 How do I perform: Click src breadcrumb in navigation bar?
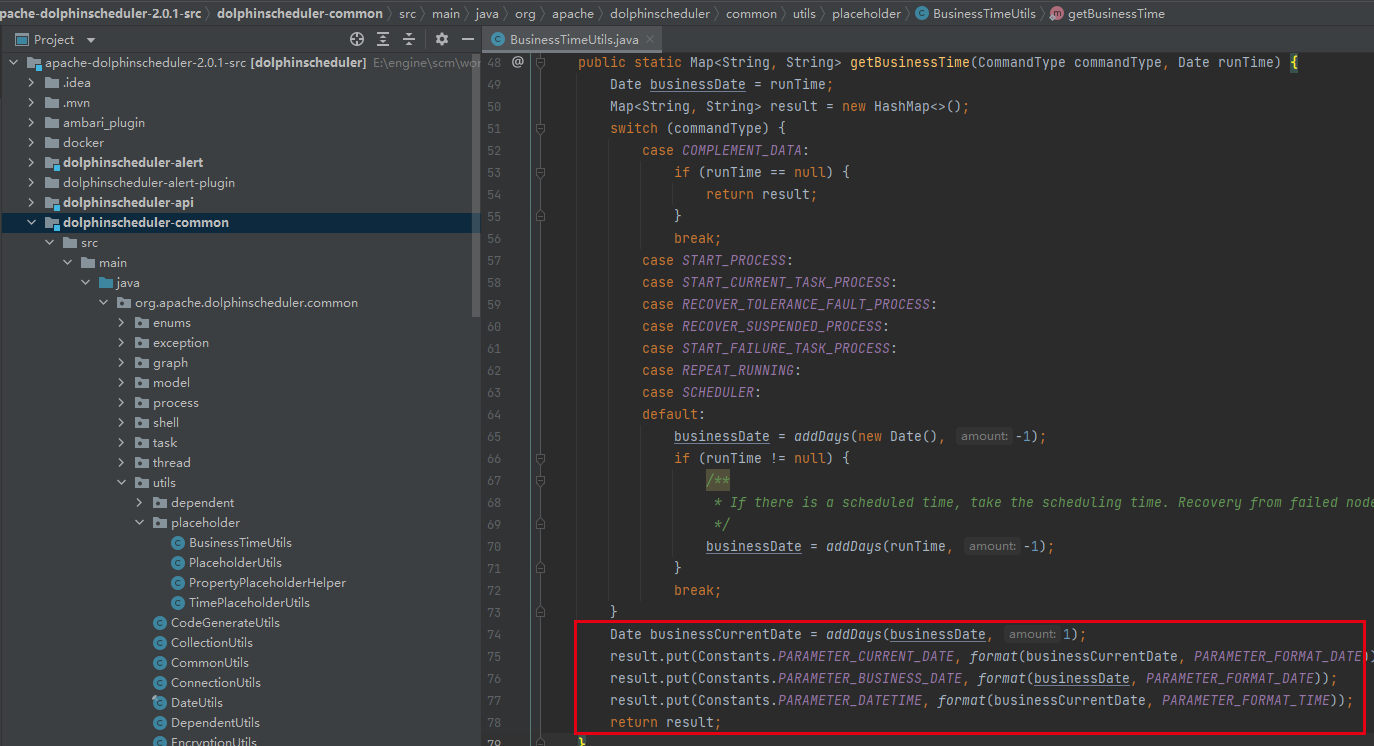[x=407, y=13]
